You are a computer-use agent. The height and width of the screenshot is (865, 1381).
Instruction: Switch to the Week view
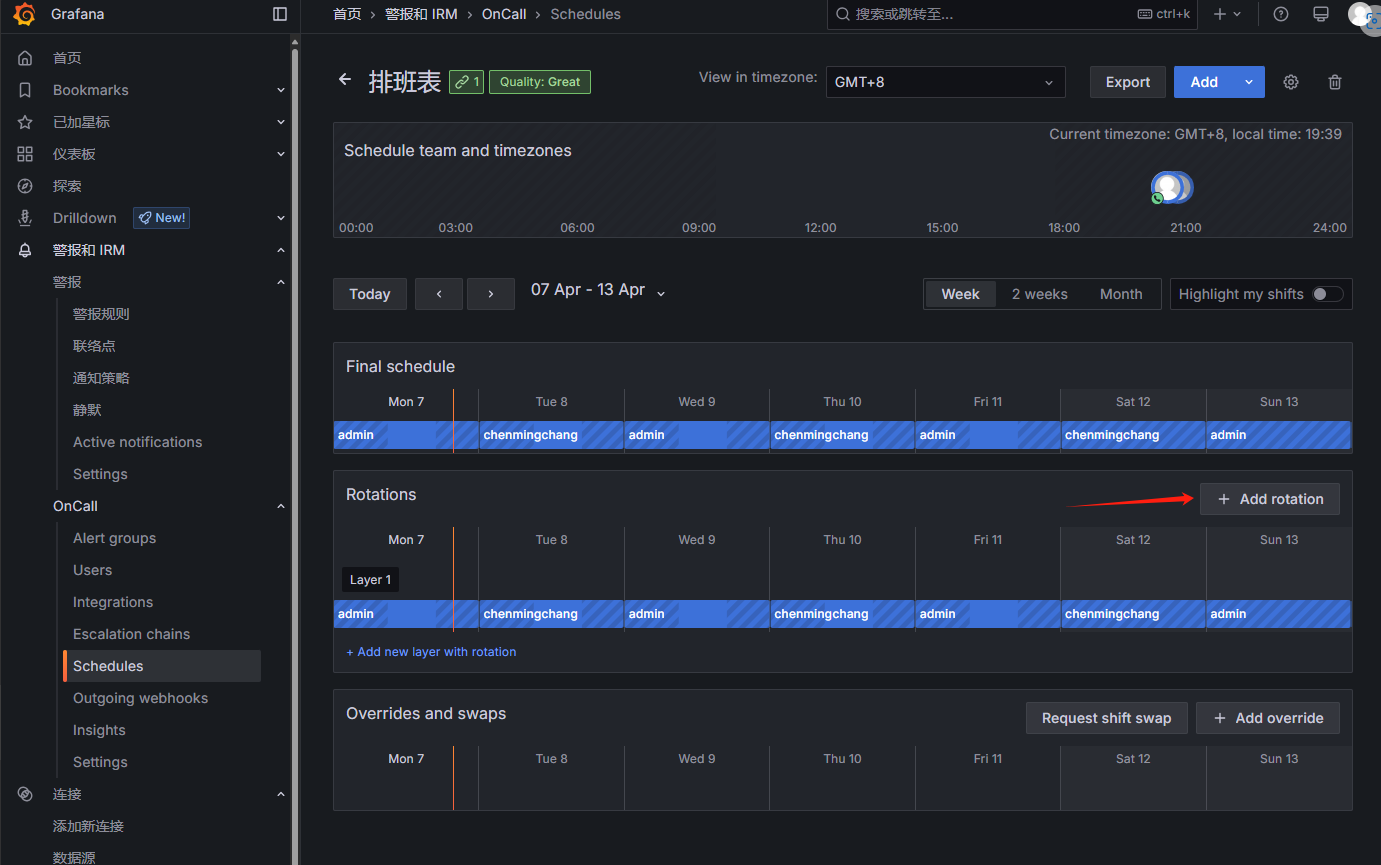click(960, 294)
